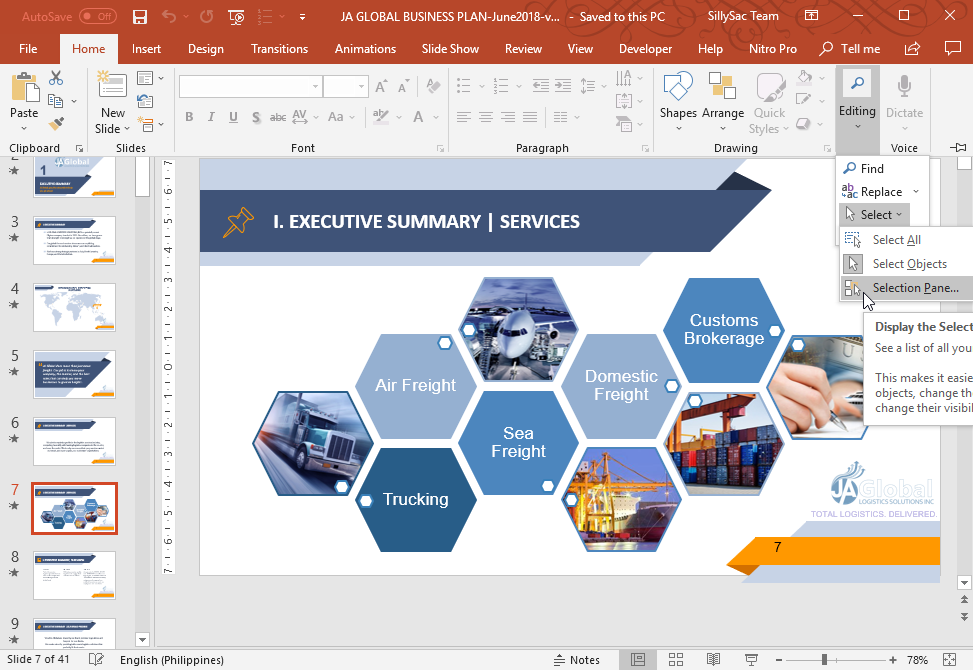The height and width of the screenshot is (670, 973).
Task: Open the Transitions tab
Action: pos(279,49)
